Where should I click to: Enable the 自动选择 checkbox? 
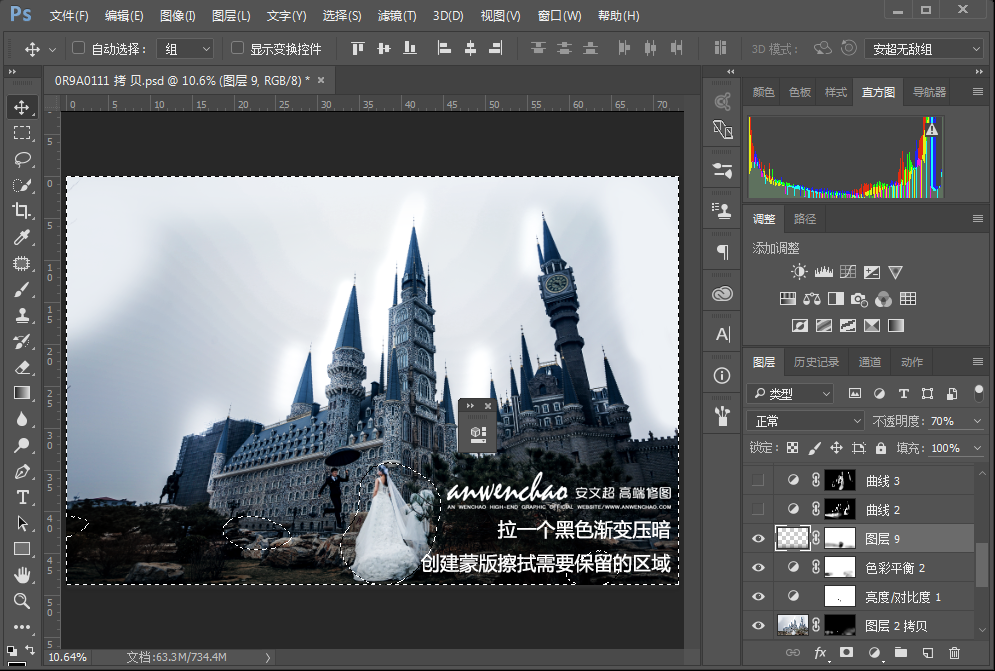pos(79,48)
